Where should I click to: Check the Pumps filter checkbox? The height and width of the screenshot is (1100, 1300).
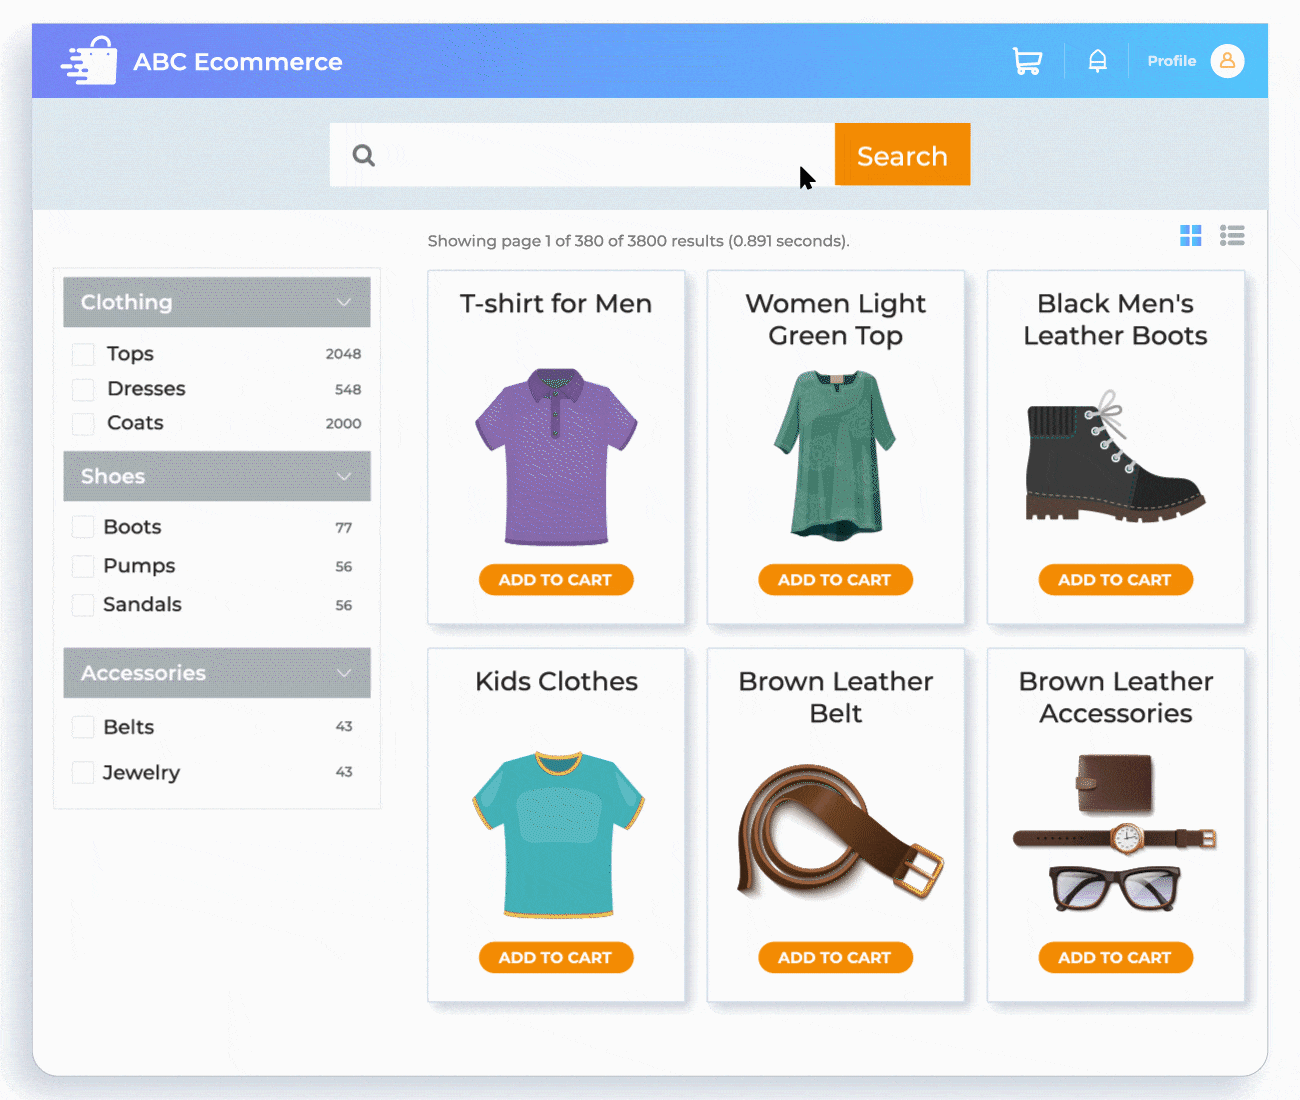pyautogui.click(x=83, y=566)
